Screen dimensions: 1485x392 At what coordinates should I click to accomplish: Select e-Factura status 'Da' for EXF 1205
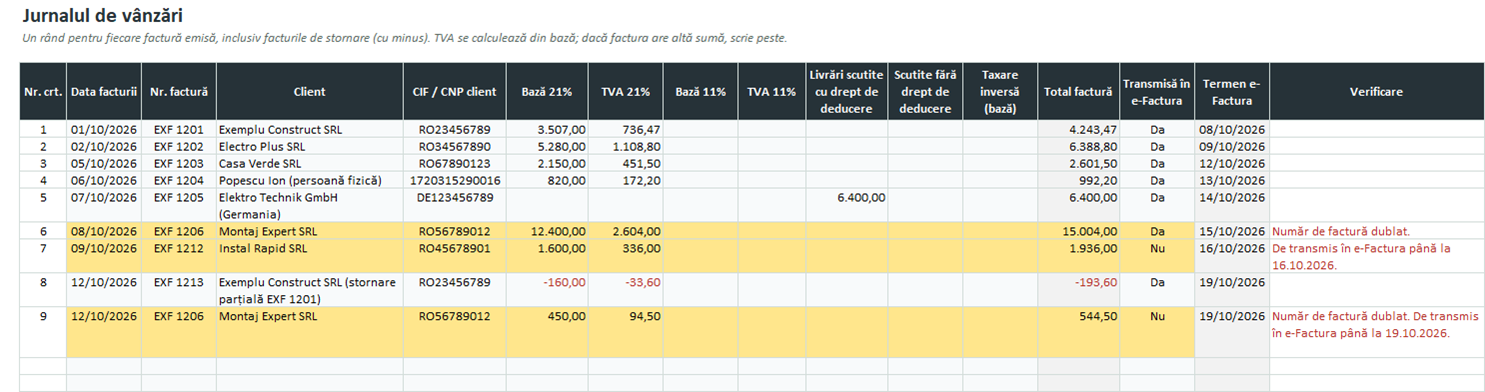[1157, 205]
